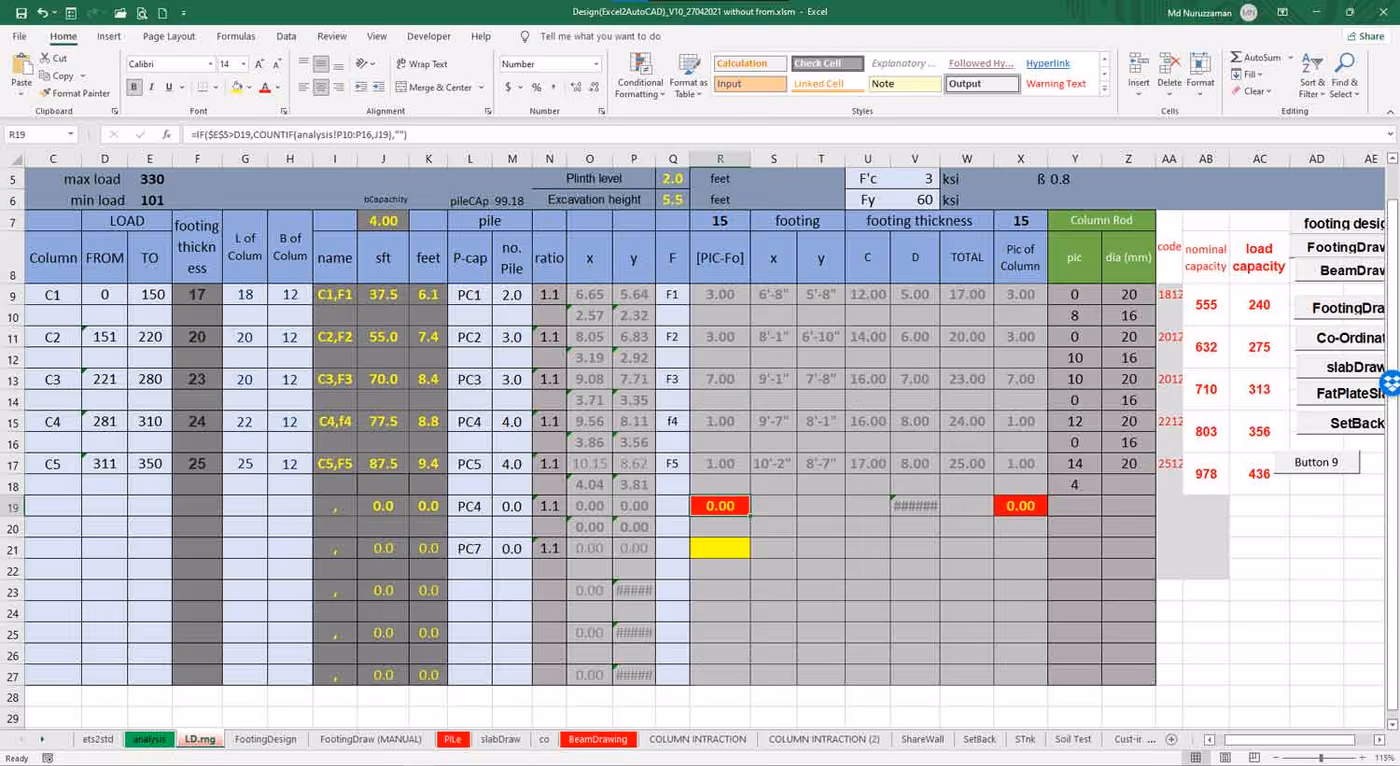
Task: Activate the Format Painter
Action: point(74,93)
